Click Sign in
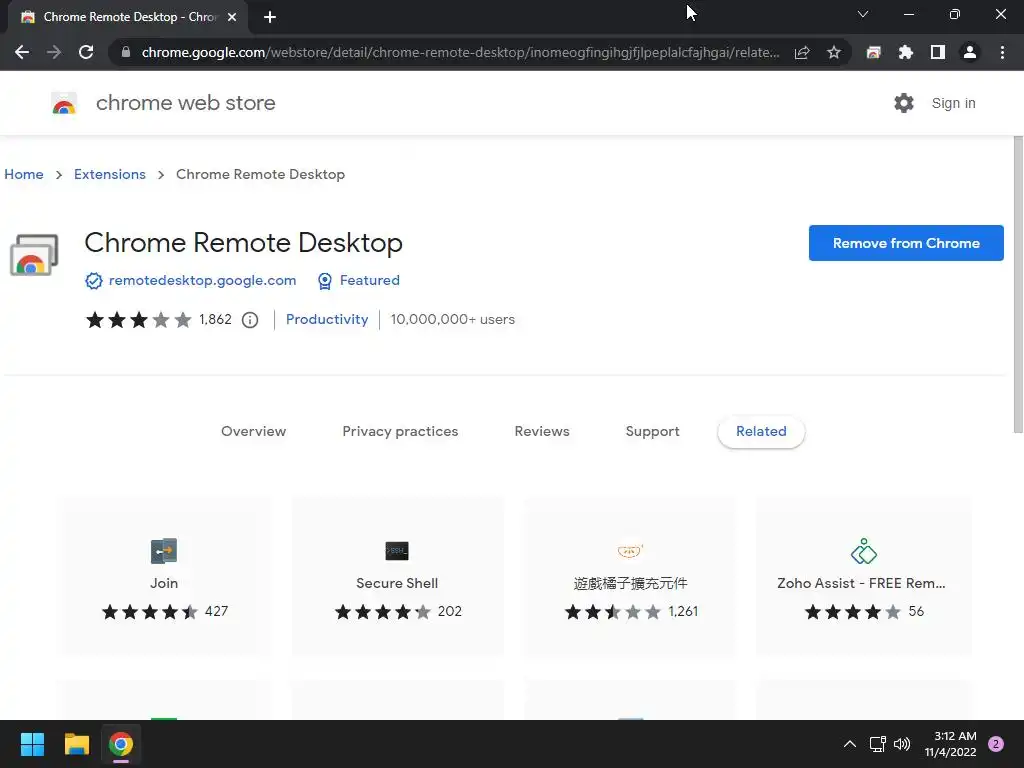The height and width of the screenshot is (768, 1024). (x=953, y=103)
